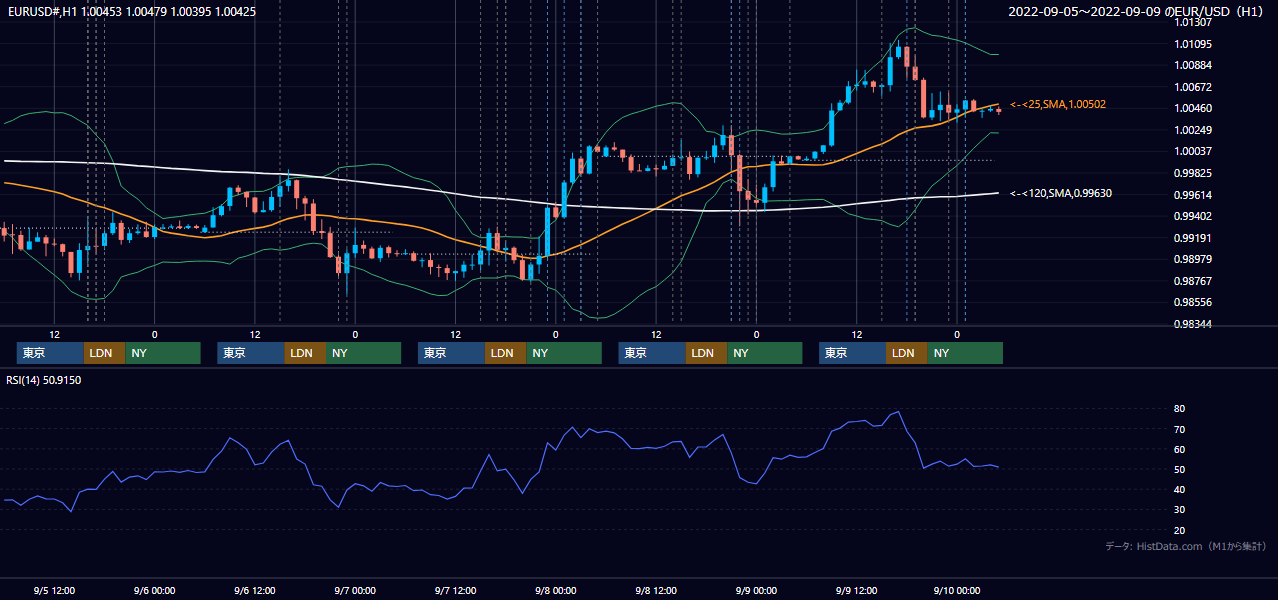Click price axis value 0.98344
1278x600 pixels.
point(1193,324)
